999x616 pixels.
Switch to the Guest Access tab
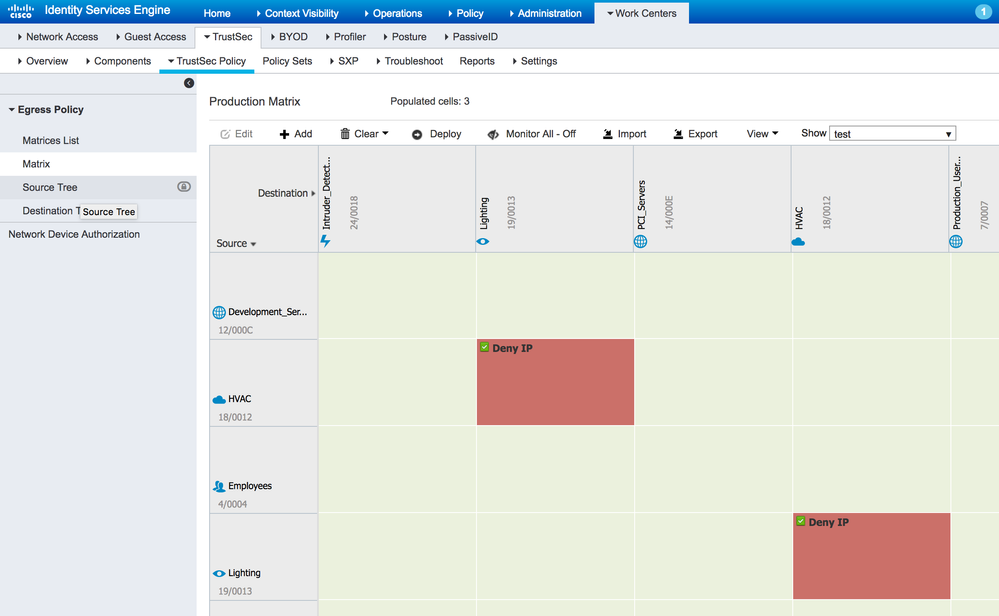coord(151,37)
